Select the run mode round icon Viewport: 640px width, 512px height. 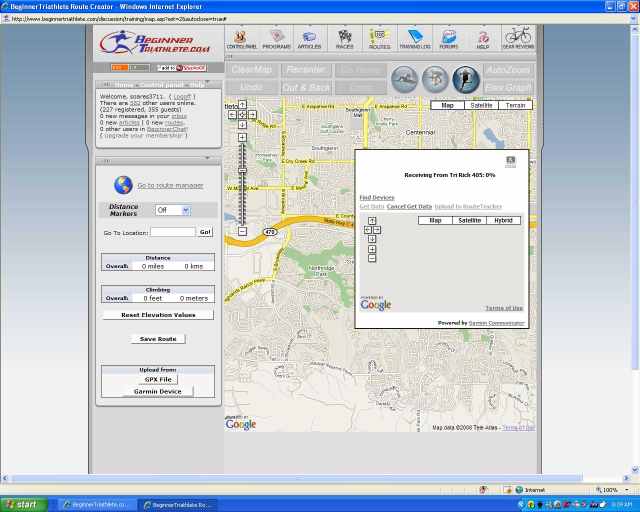point(466,79)
